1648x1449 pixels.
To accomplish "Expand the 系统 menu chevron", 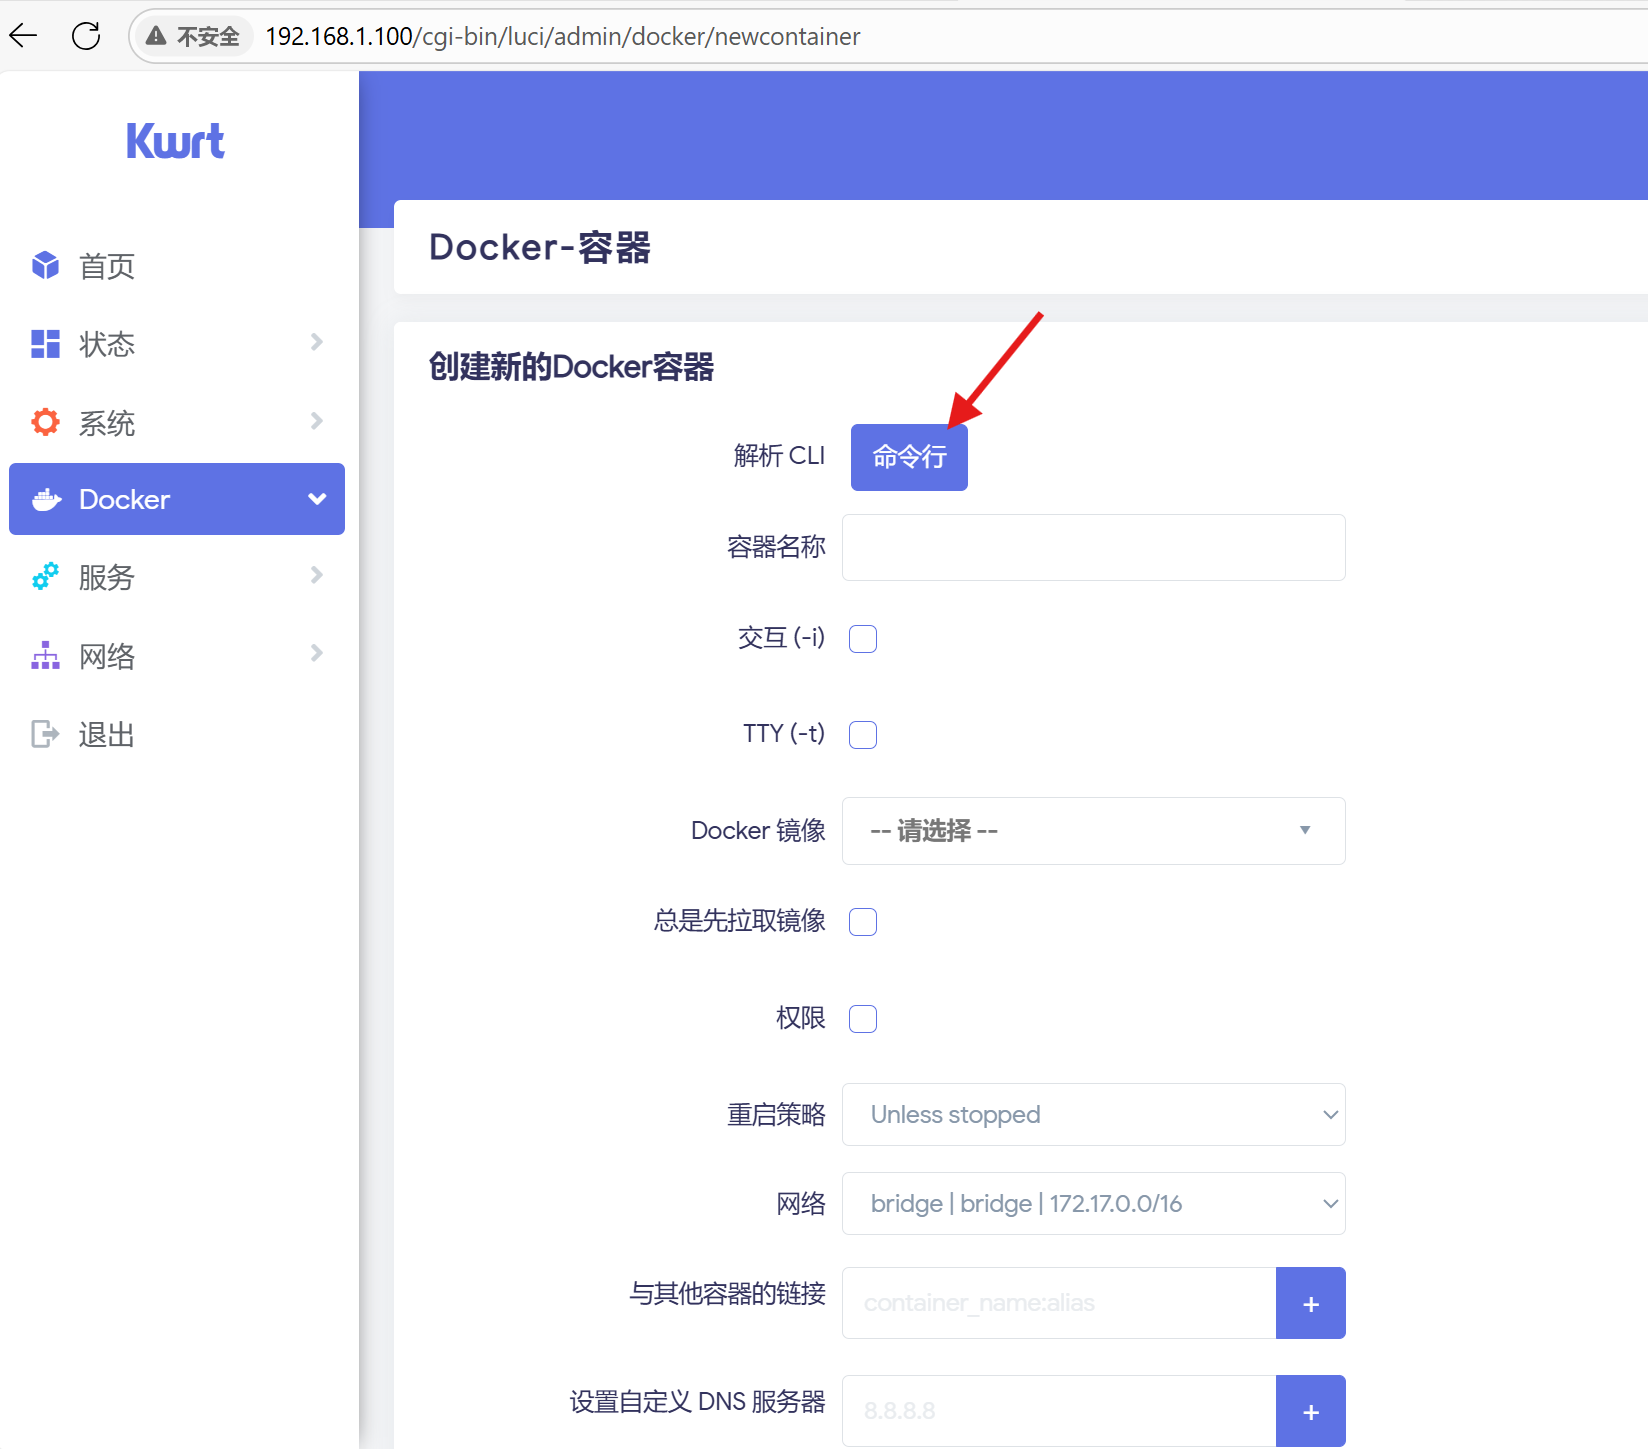I will click(x=317, y=421).
